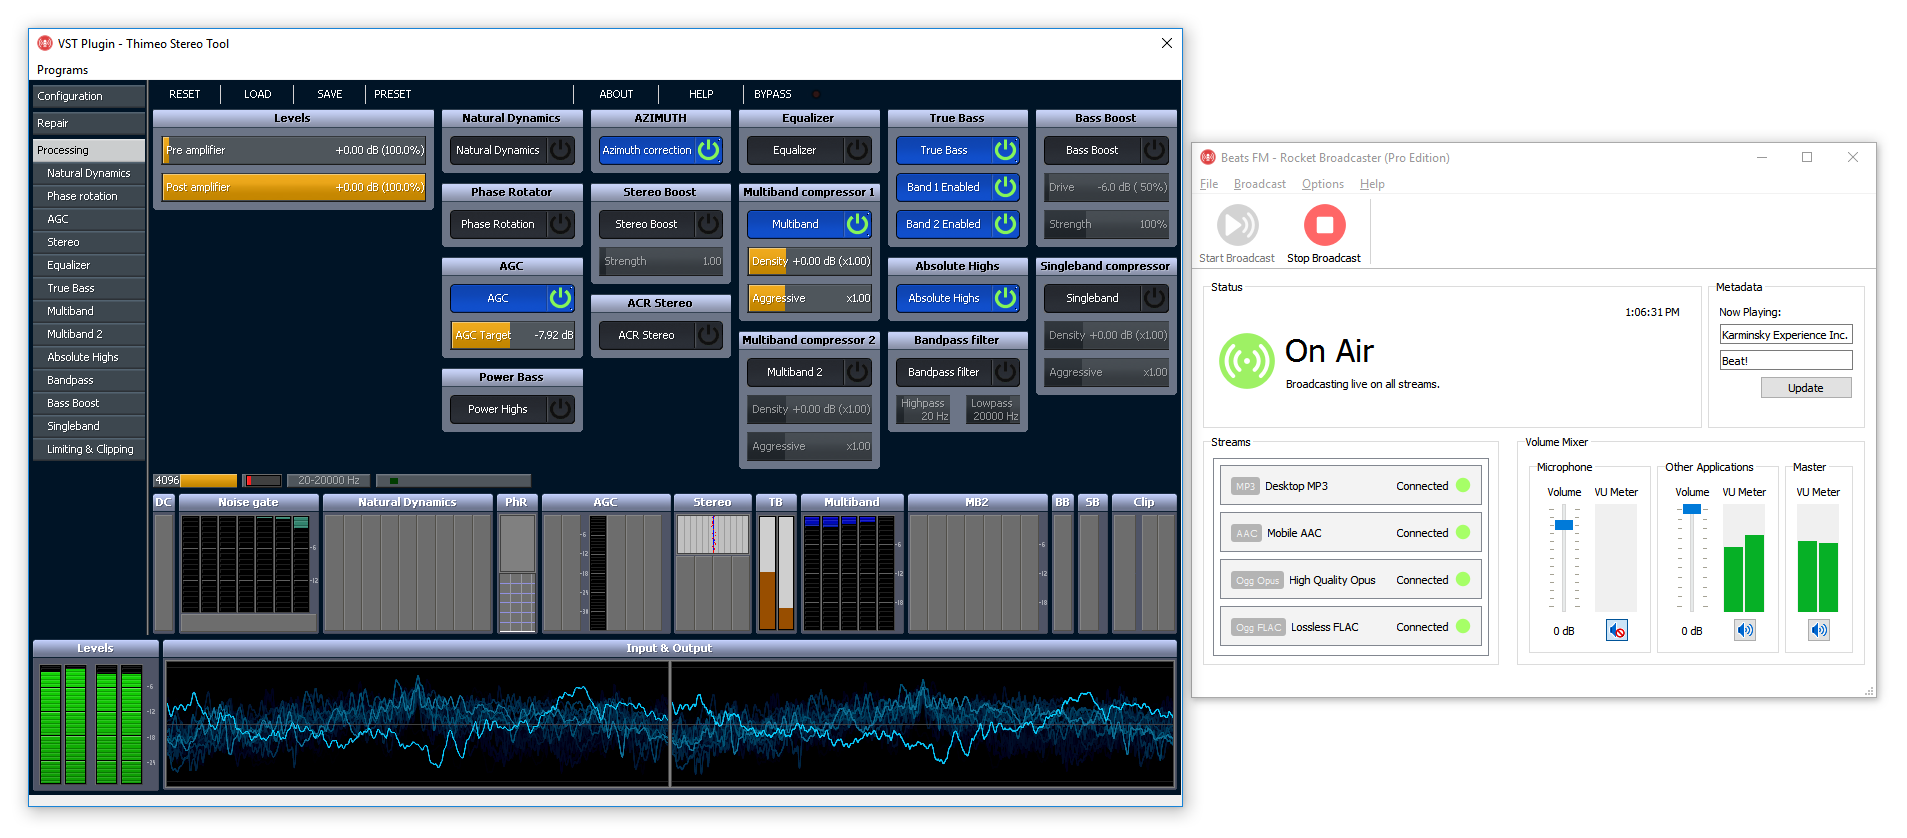Select Limiting & Clipping in sidebar
The image size is (1907, 838).
click(x=89, y=449)
